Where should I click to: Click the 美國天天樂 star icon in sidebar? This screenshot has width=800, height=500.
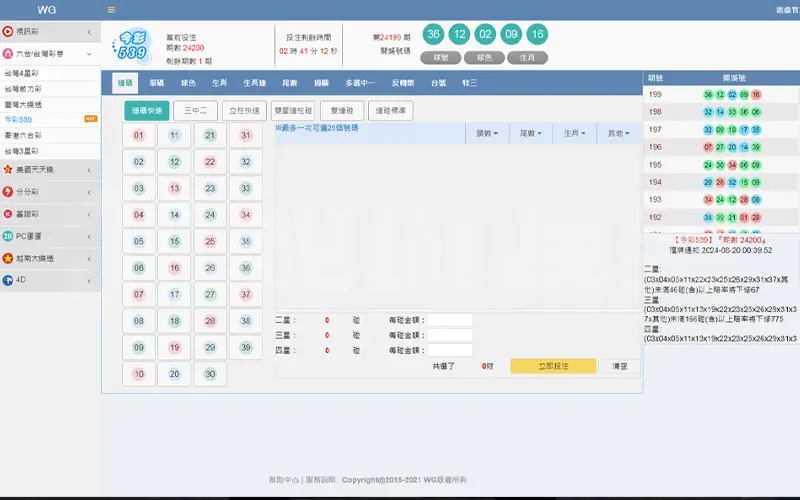(8, 169)
